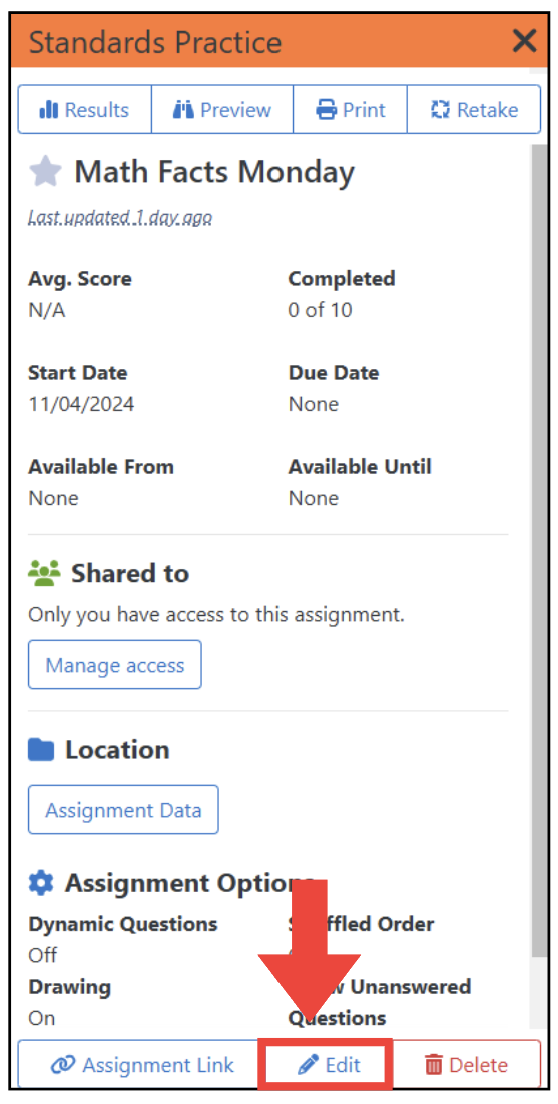Click the pencil Edit icon
The width and height of the screenshot is (558, 1104).
tap(308, 1065)
